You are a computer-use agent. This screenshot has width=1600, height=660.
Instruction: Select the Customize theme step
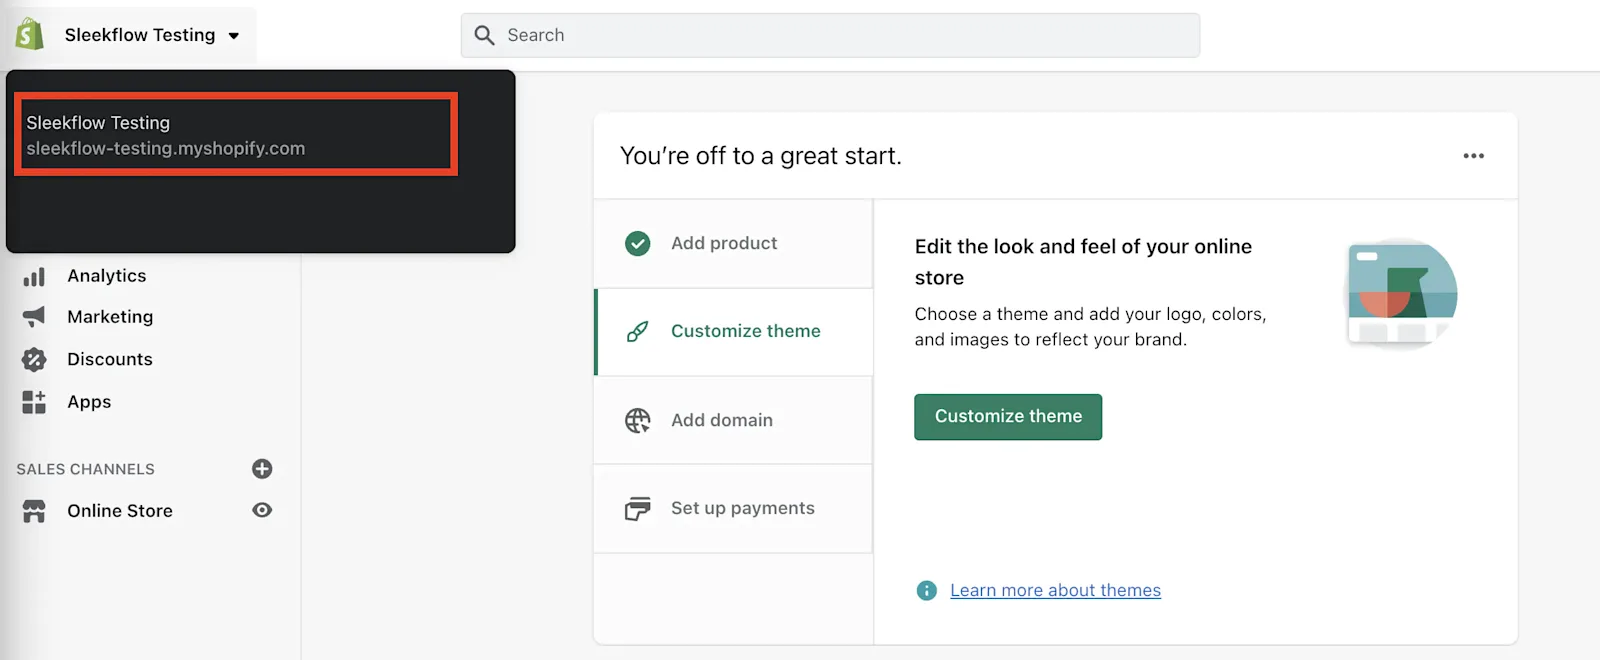[x=733, y=332]
